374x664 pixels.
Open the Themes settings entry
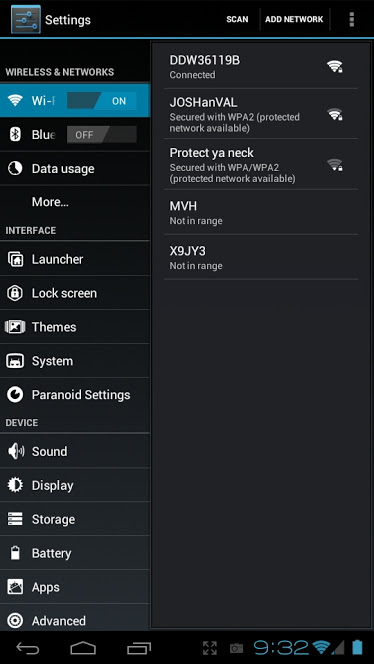75,327
